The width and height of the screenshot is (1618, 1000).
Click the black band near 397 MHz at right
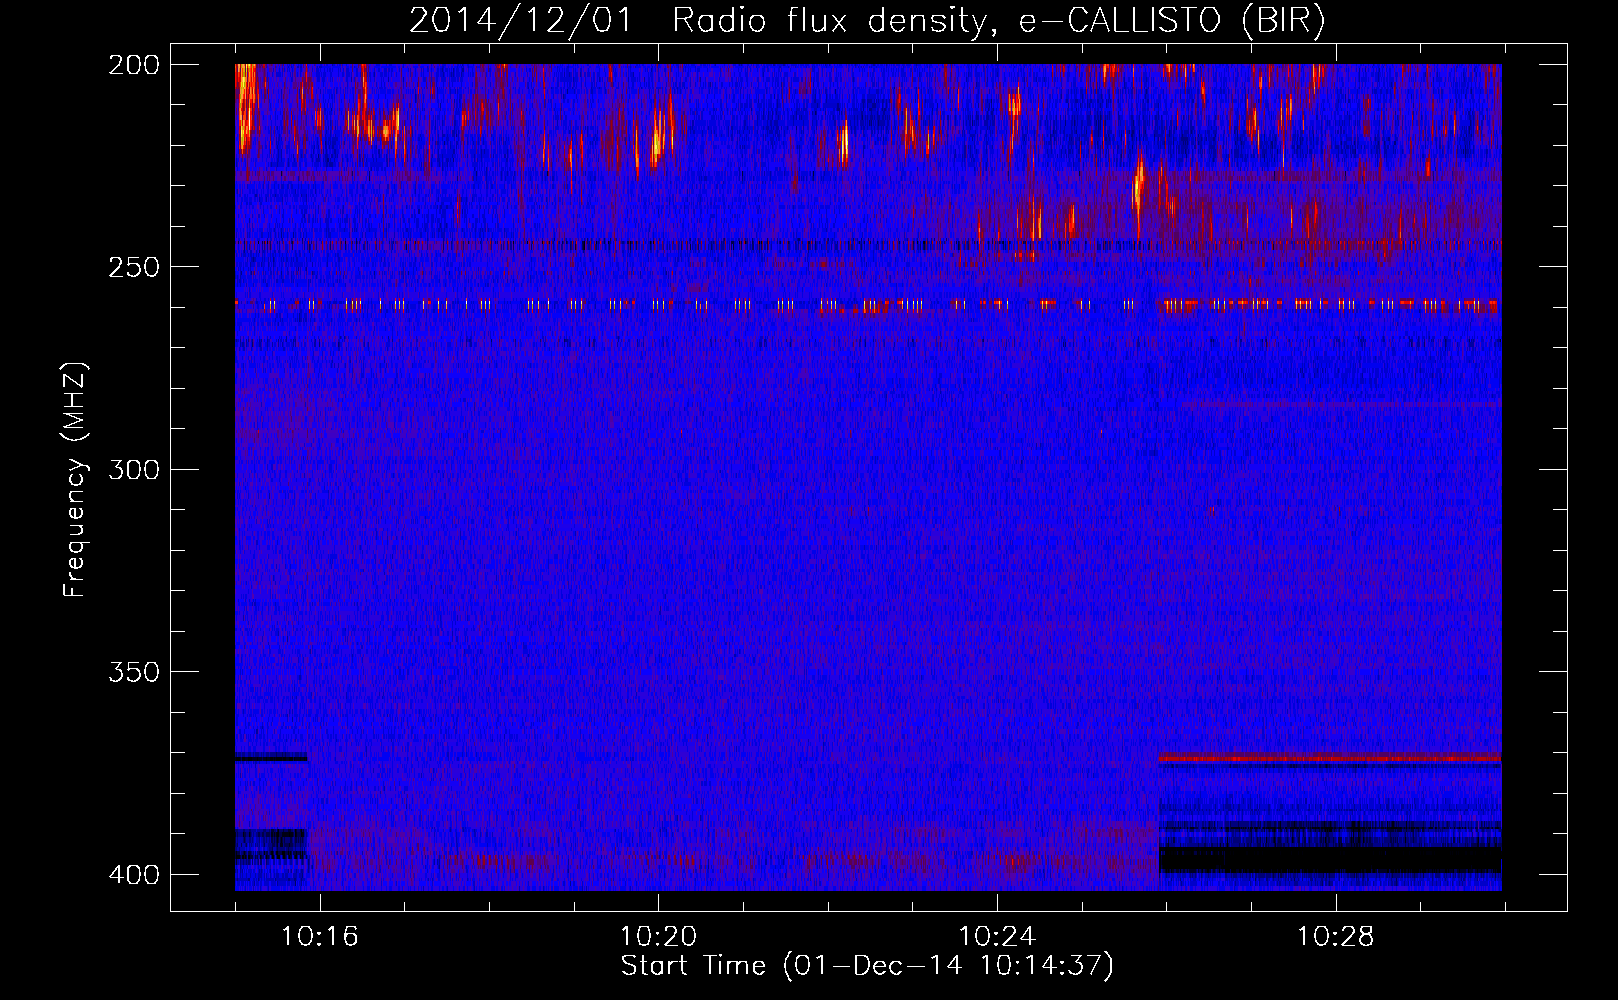(1330, 859)
